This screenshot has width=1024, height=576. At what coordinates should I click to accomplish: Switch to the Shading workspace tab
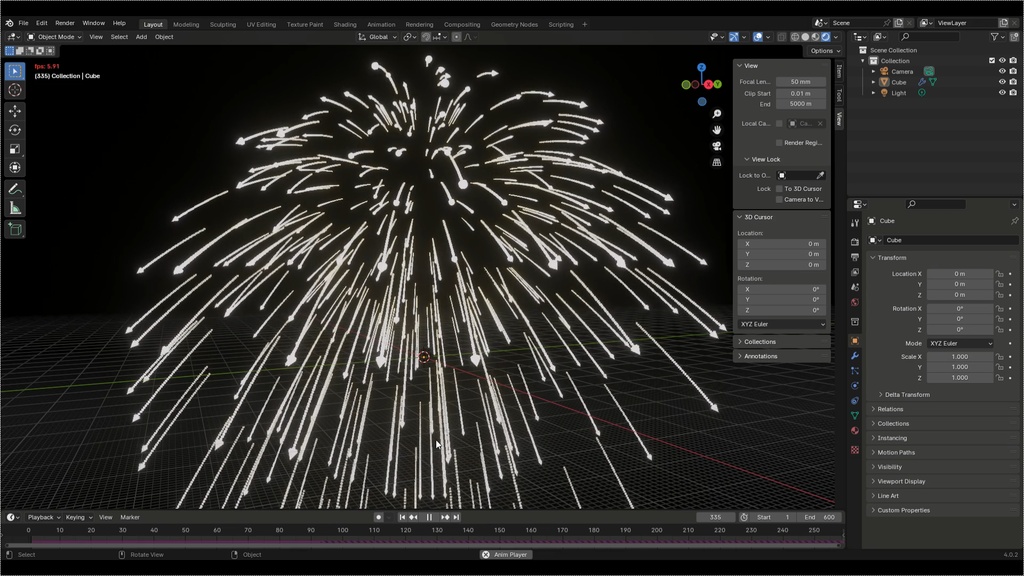(345, 24)
